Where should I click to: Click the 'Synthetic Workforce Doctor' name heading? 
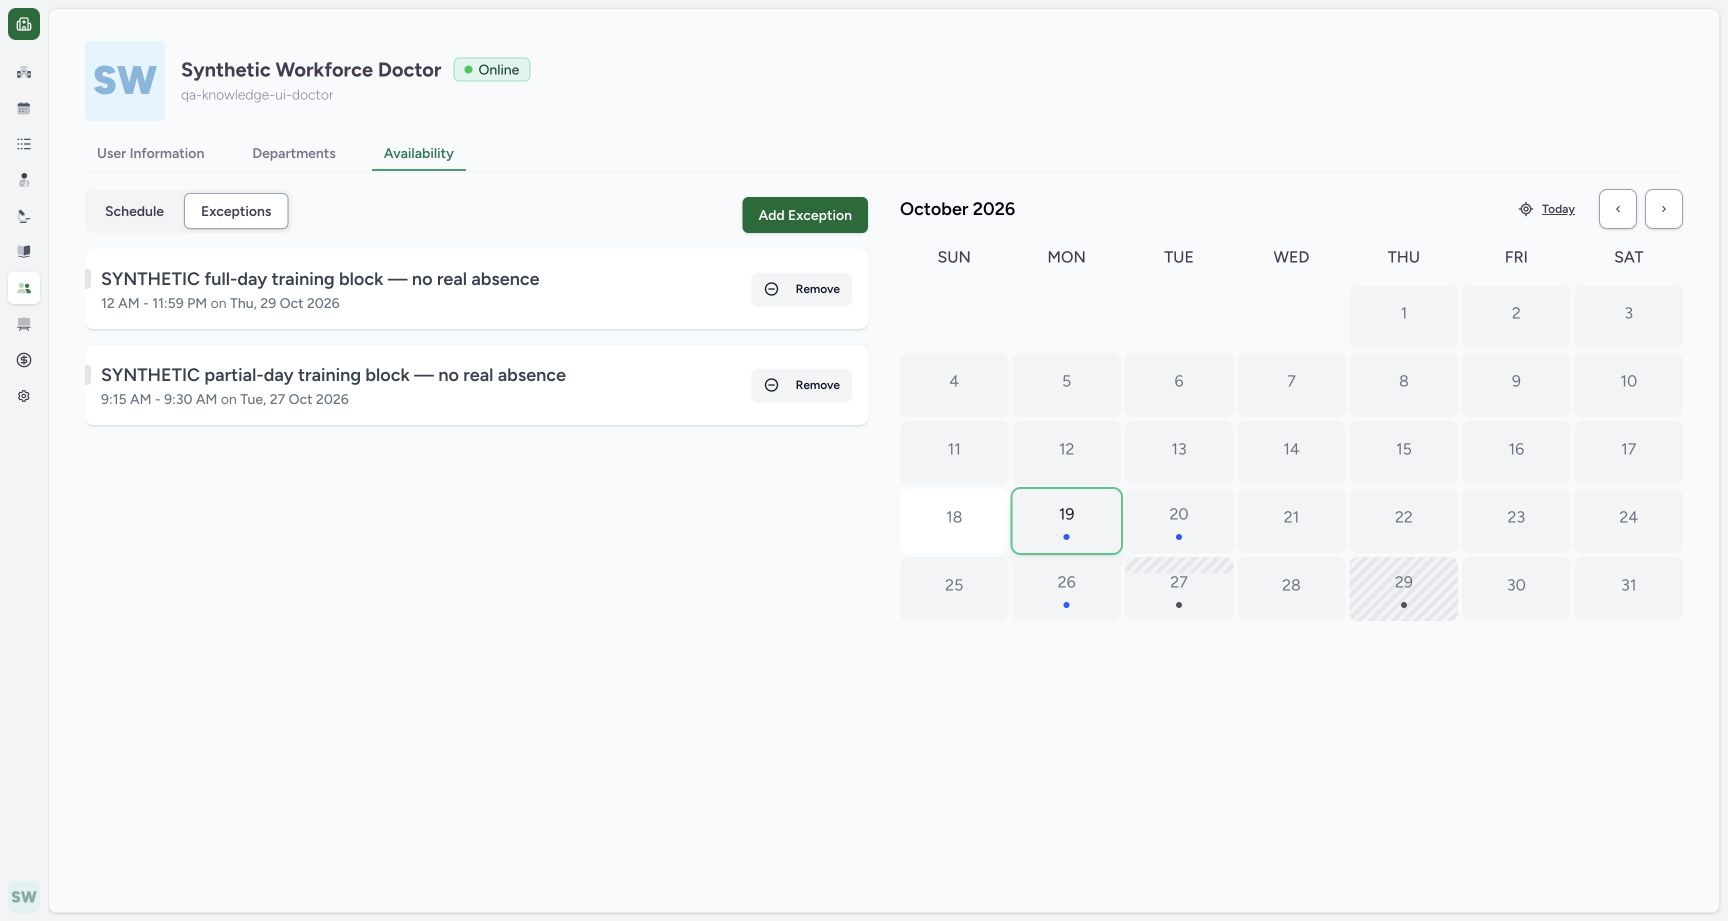311,70
